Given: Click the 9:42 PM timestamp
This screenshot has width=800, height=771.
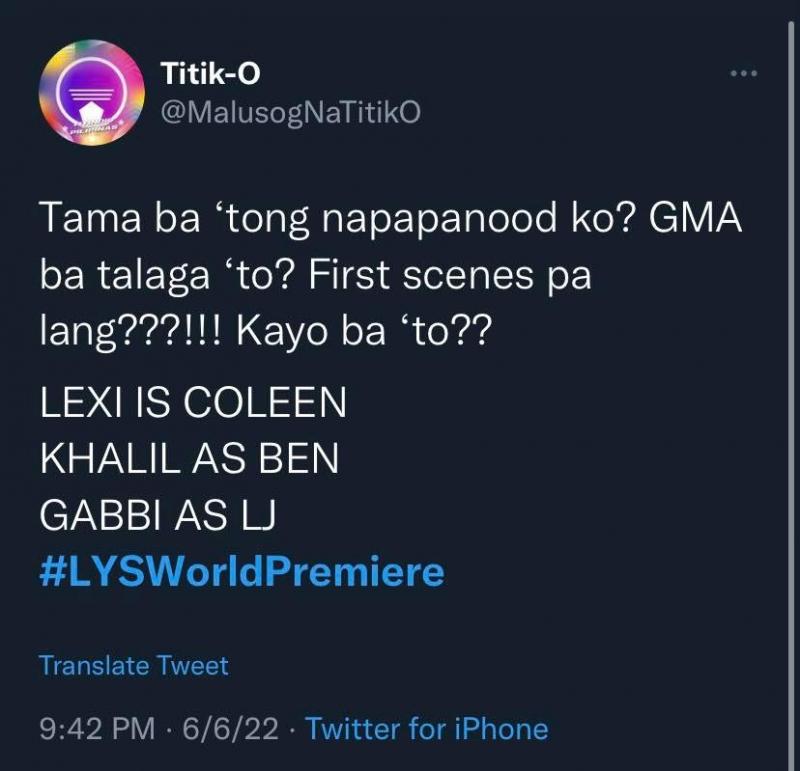Looking at the screenshot, I should [x=96, y=728].
